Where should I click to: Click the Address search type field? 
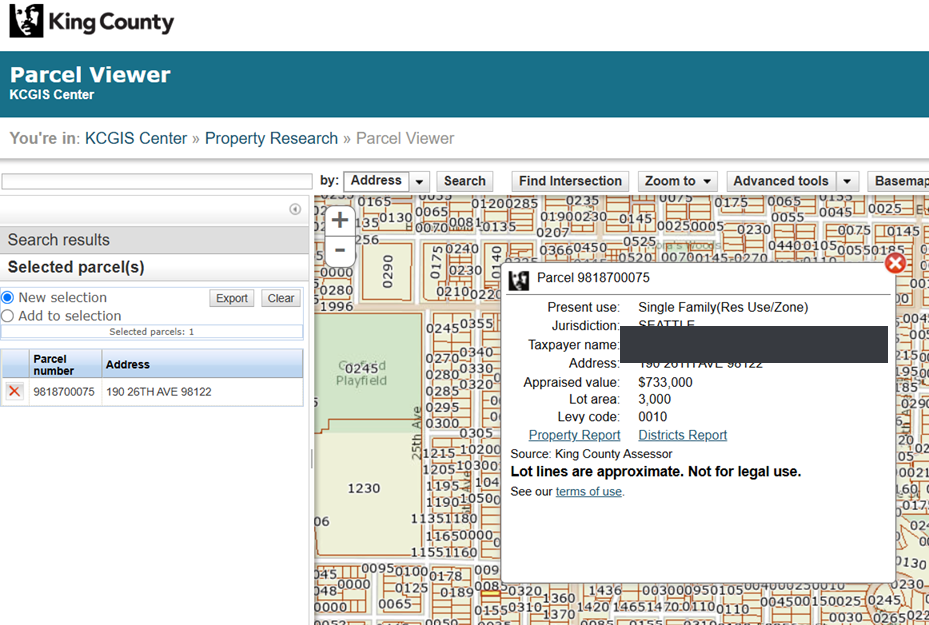coord(376,181)
